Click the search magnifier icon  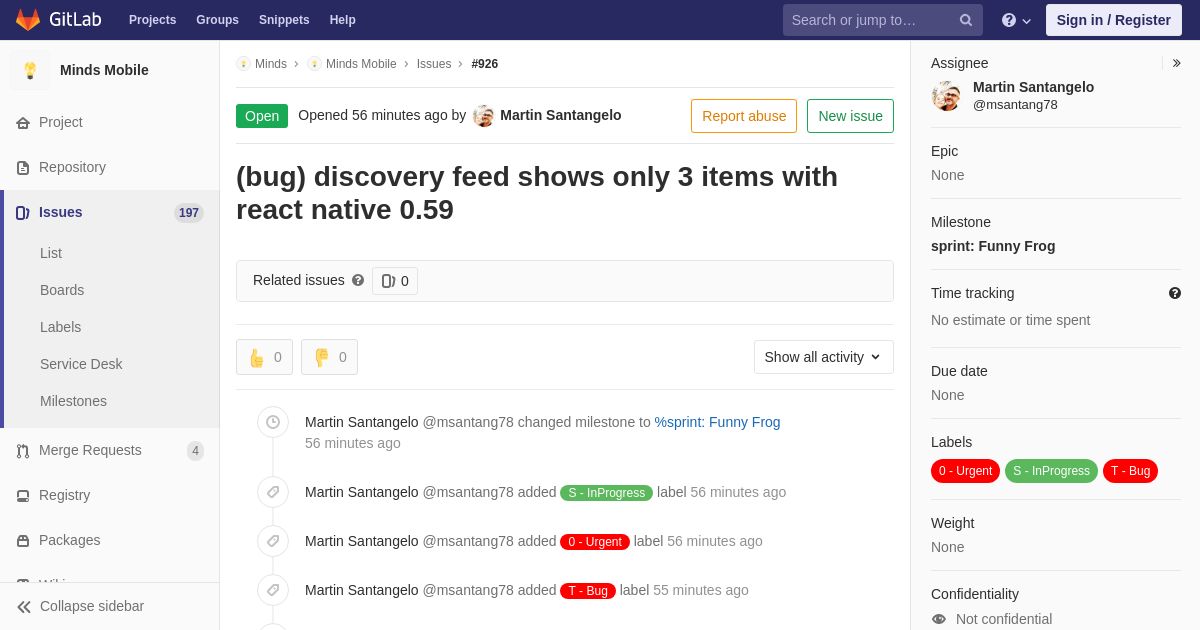pyautogui.click(x=966, y=20)
